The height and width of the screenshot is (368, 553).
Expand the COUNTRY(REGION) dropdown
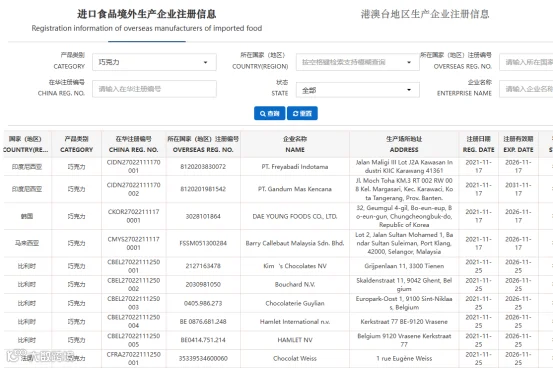click(358, 62)
